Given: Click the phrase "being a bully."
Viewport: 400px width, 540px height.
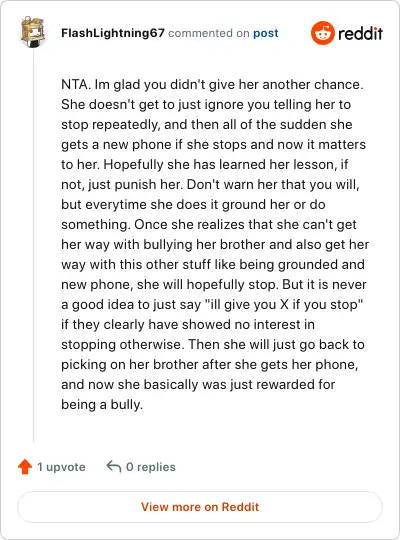Looking at the screenshot, I should coord(102,404).
